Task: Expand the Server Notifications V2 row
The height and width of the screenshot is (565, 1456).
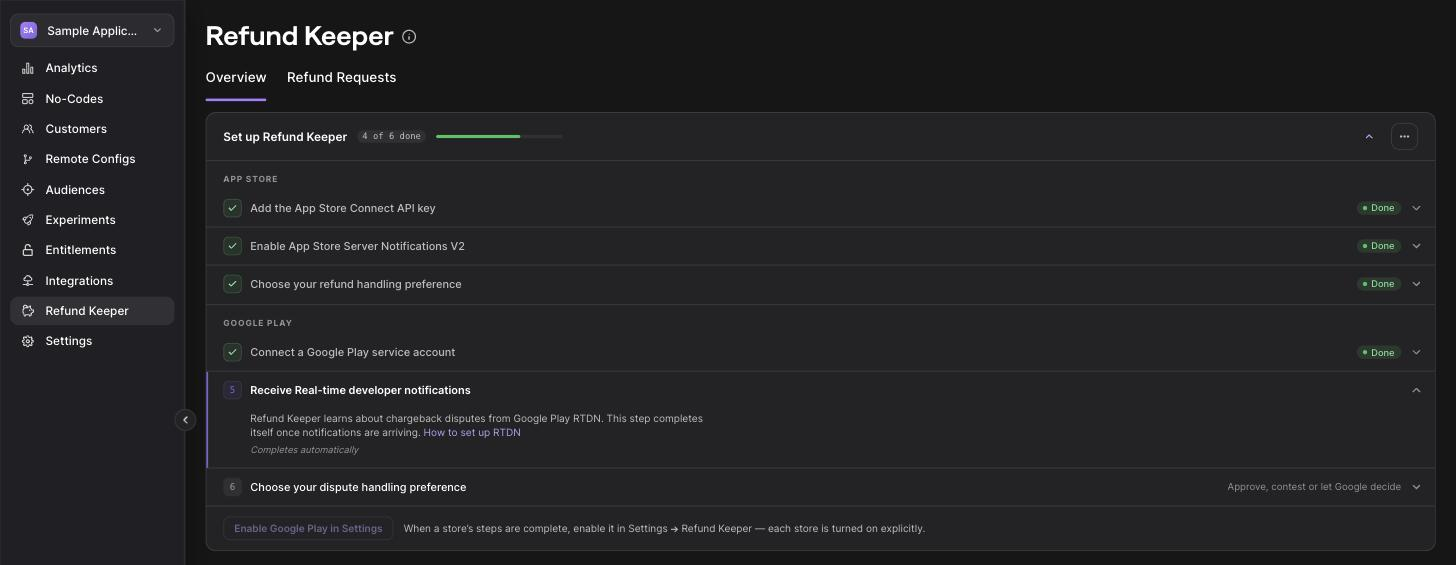Action: tap(1416, 246)
